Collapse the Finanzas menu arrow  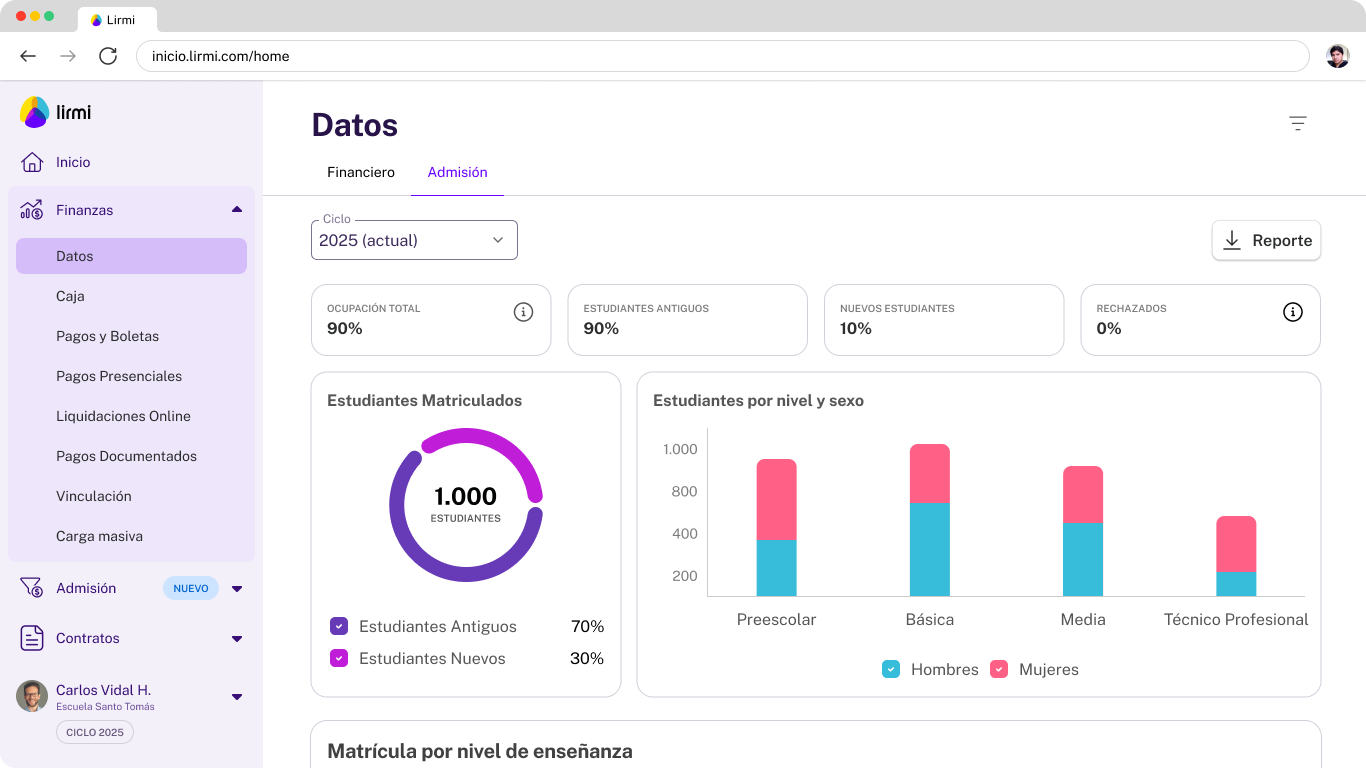pos(237,210)
